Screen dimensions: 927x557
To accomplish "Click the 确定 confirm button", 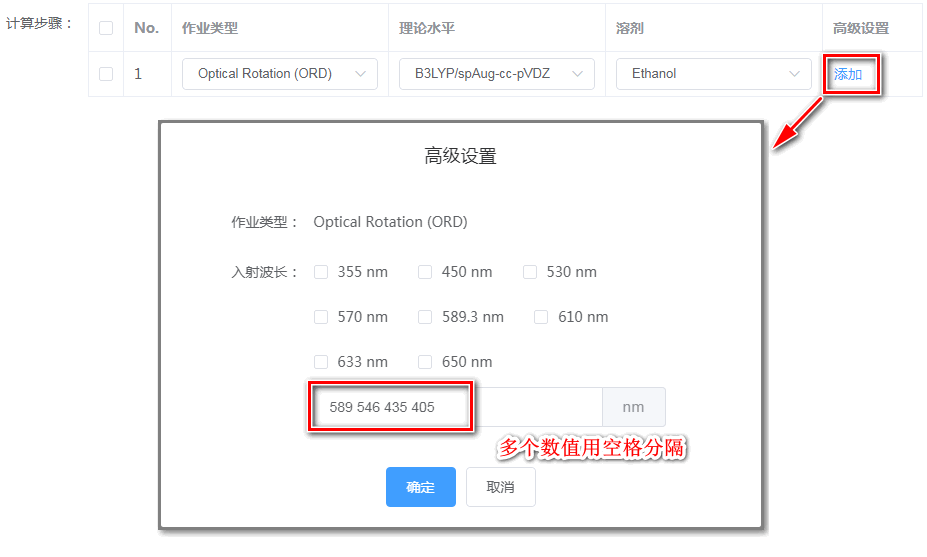I will click(421, 487).
